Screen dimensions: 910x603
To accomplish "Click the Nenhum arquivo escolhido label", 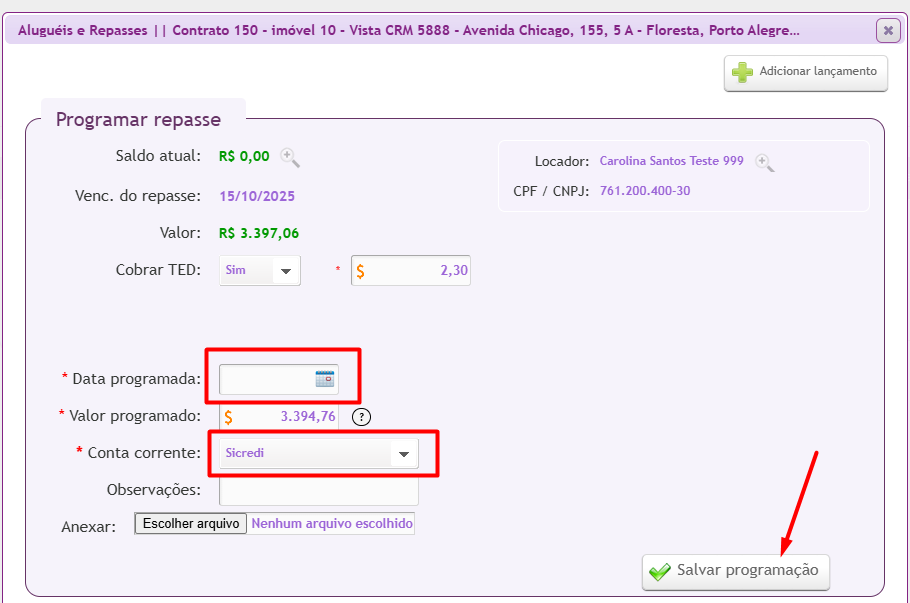I will pos(331,523).
